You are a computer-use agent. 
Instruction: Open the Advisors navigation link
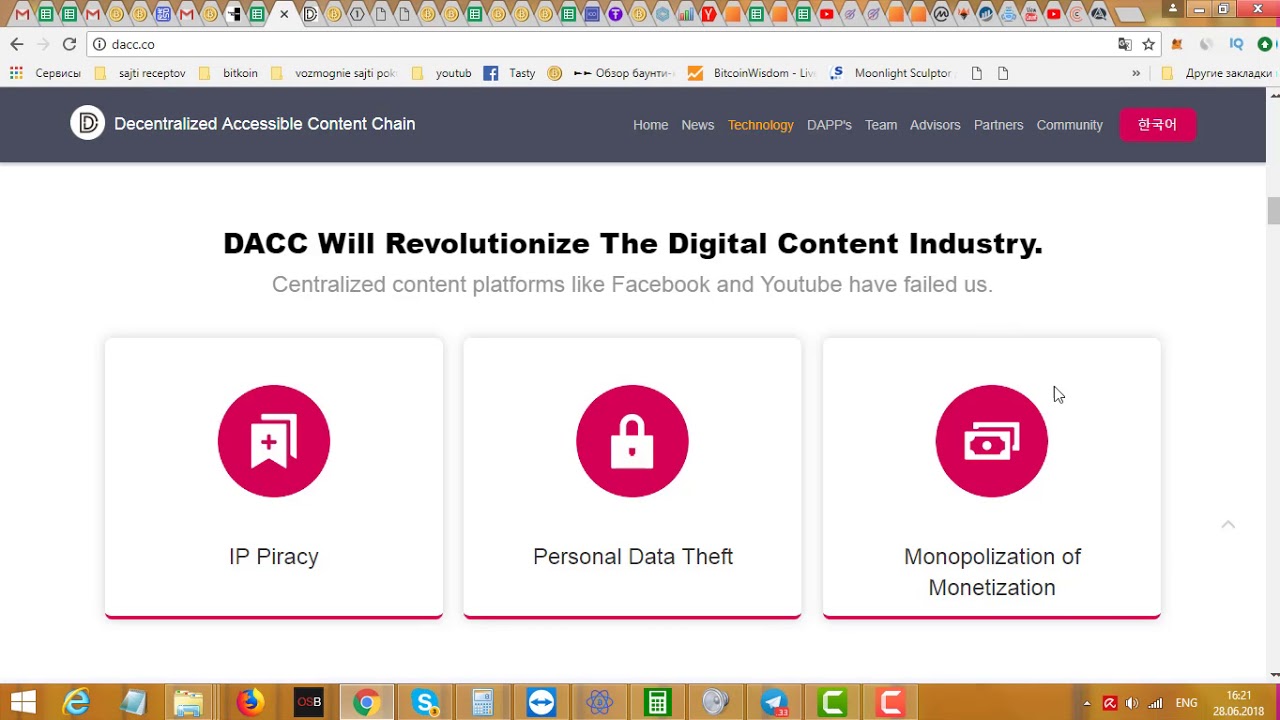point(935,125)
